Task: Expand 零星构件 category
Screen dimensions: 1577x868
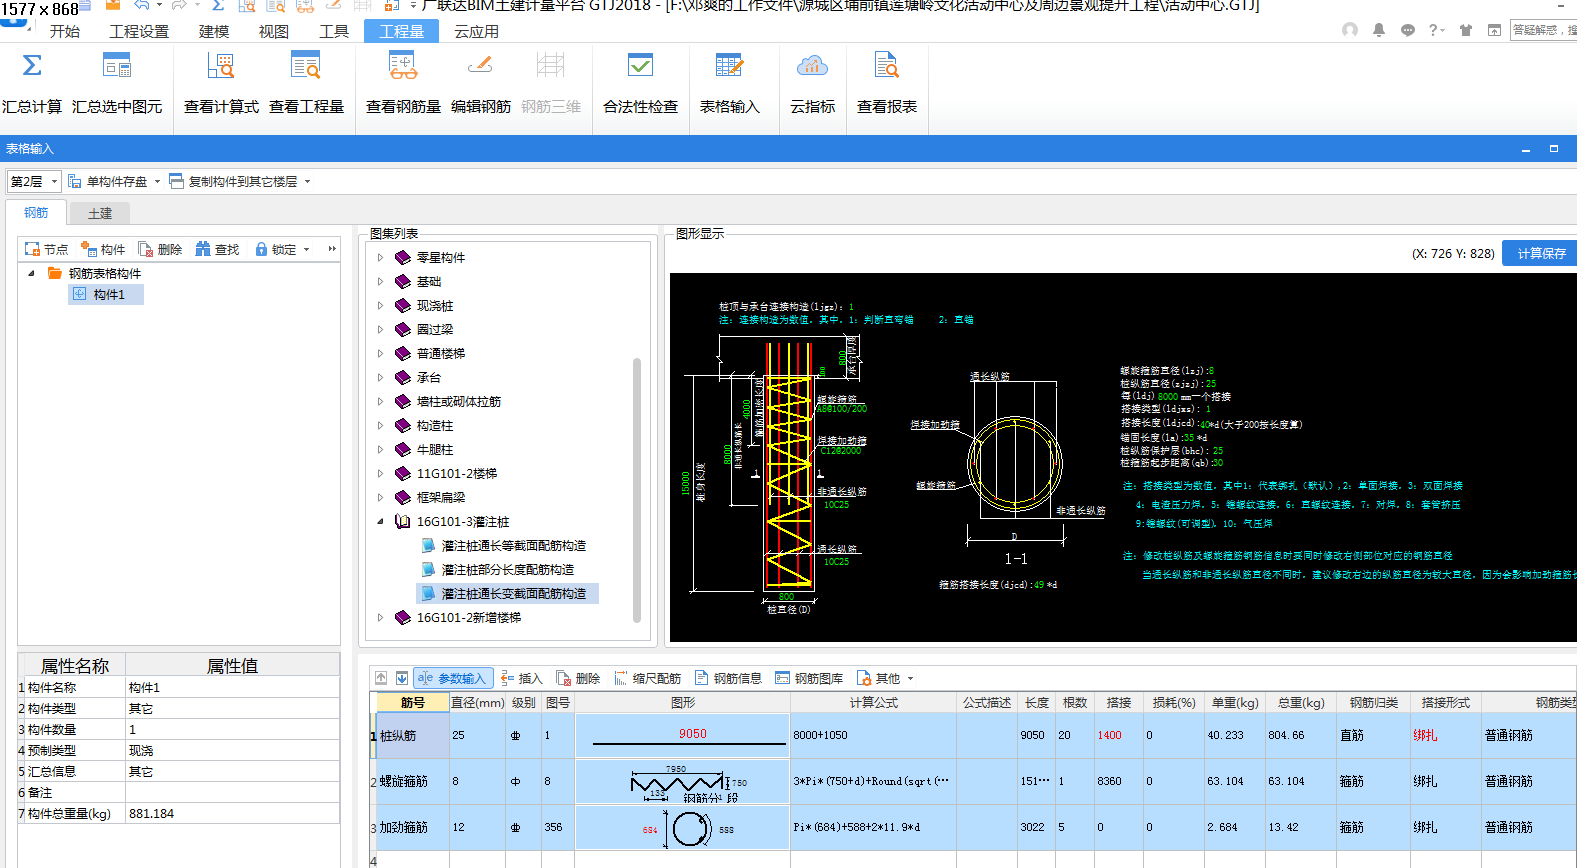Action: 380,257
